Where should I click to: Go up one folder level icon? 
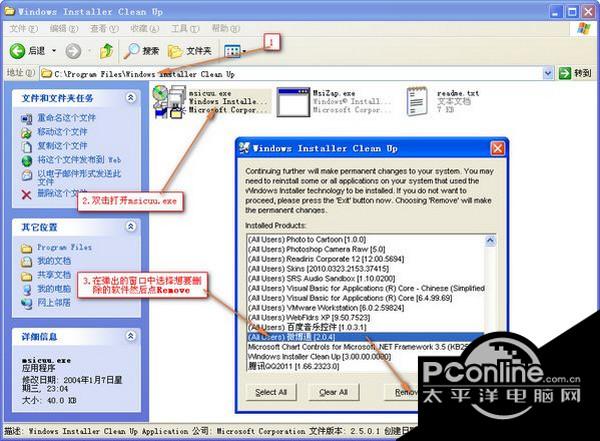(106, 51)
